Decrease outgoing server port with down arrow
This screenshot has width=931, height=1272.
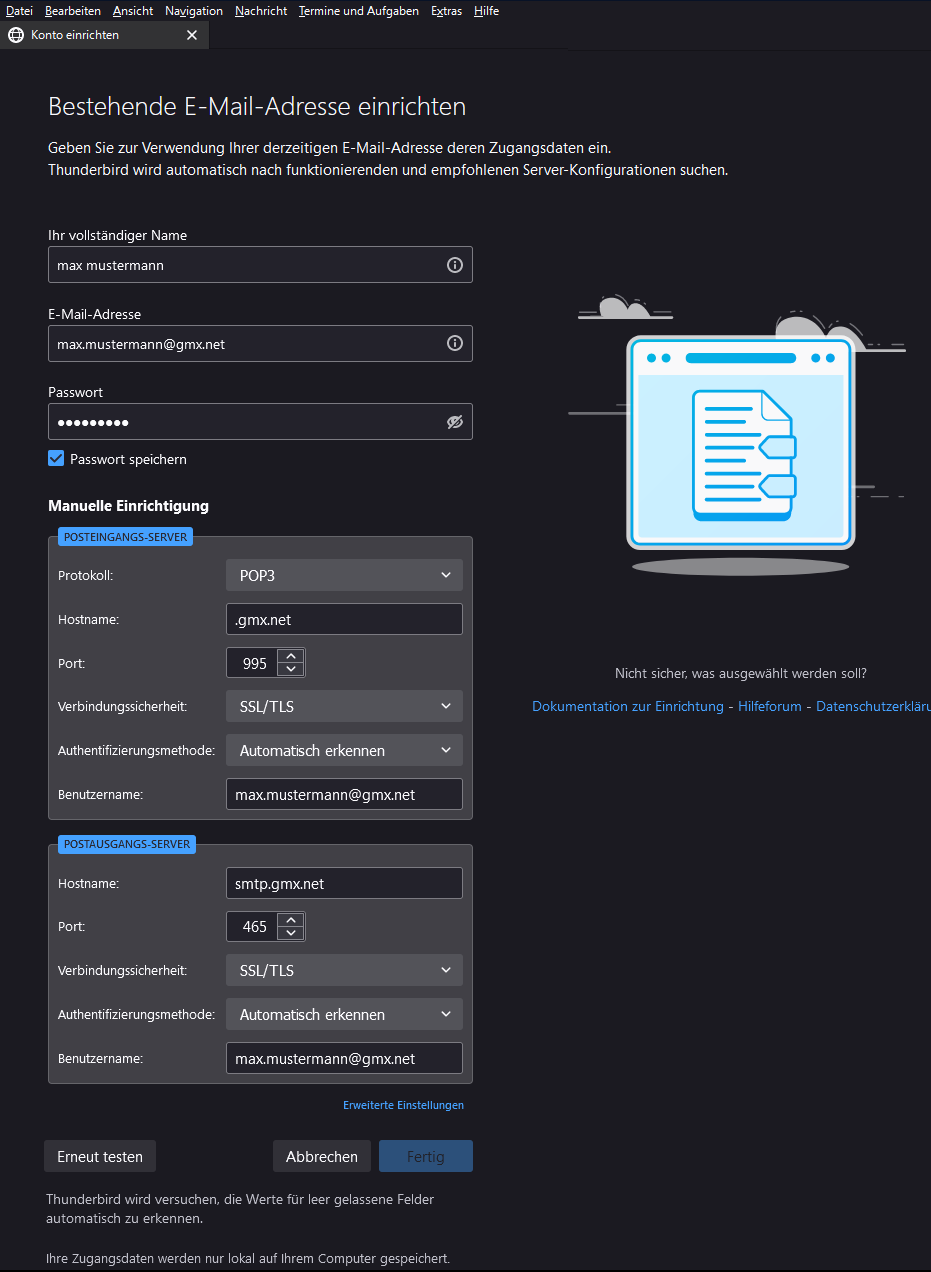291,933
